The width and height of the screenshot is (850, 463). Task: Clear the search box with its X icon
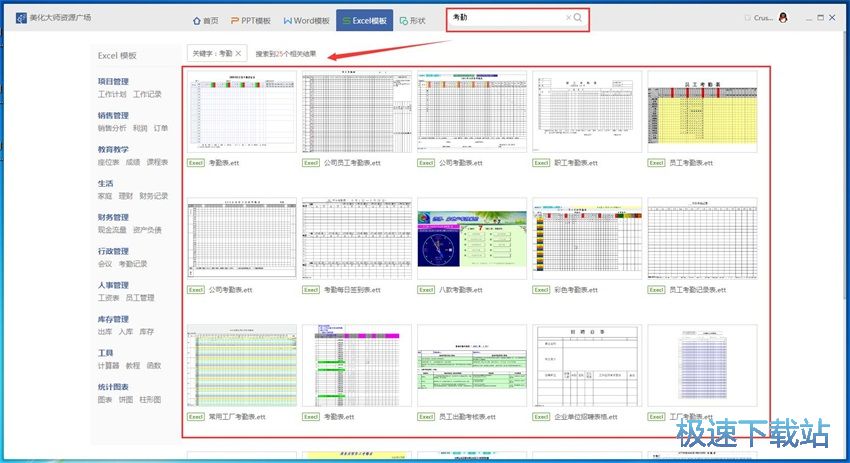point(568,17)
